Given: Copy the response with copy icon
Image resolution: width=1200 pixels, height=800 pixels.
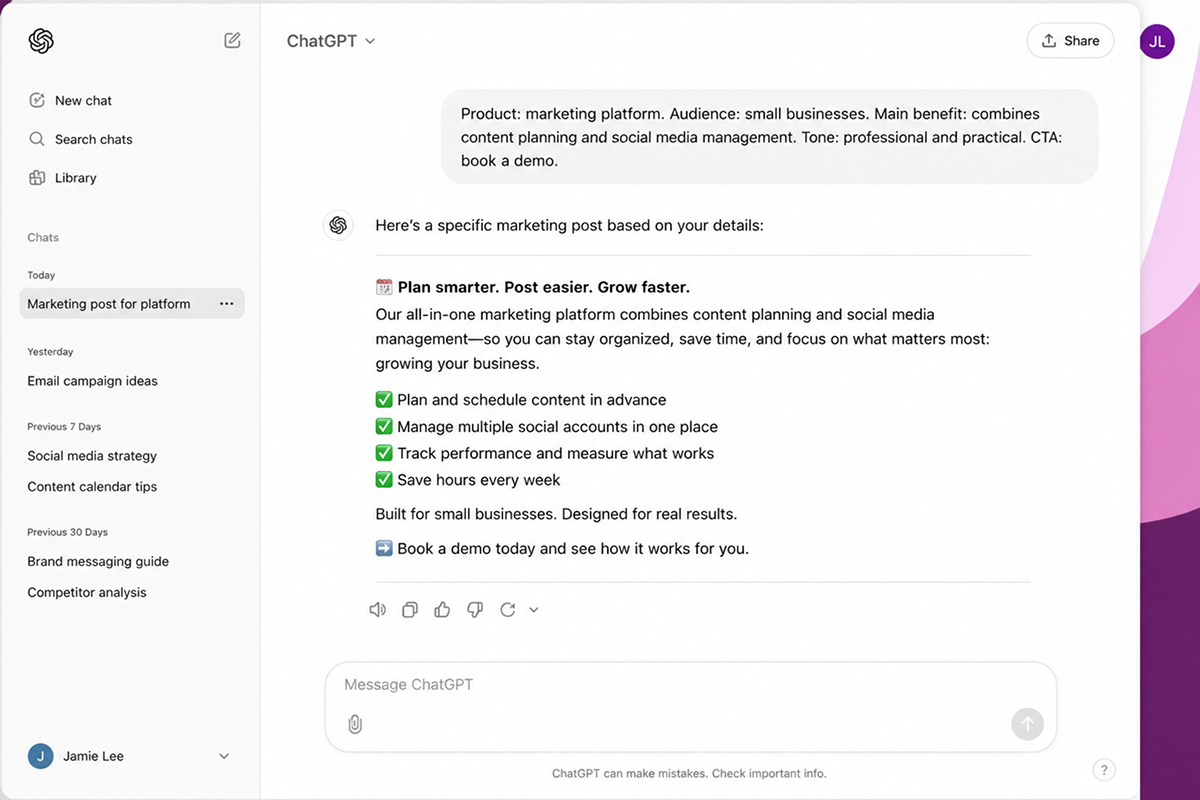Looking at the screenshot, I should point(409,610).
